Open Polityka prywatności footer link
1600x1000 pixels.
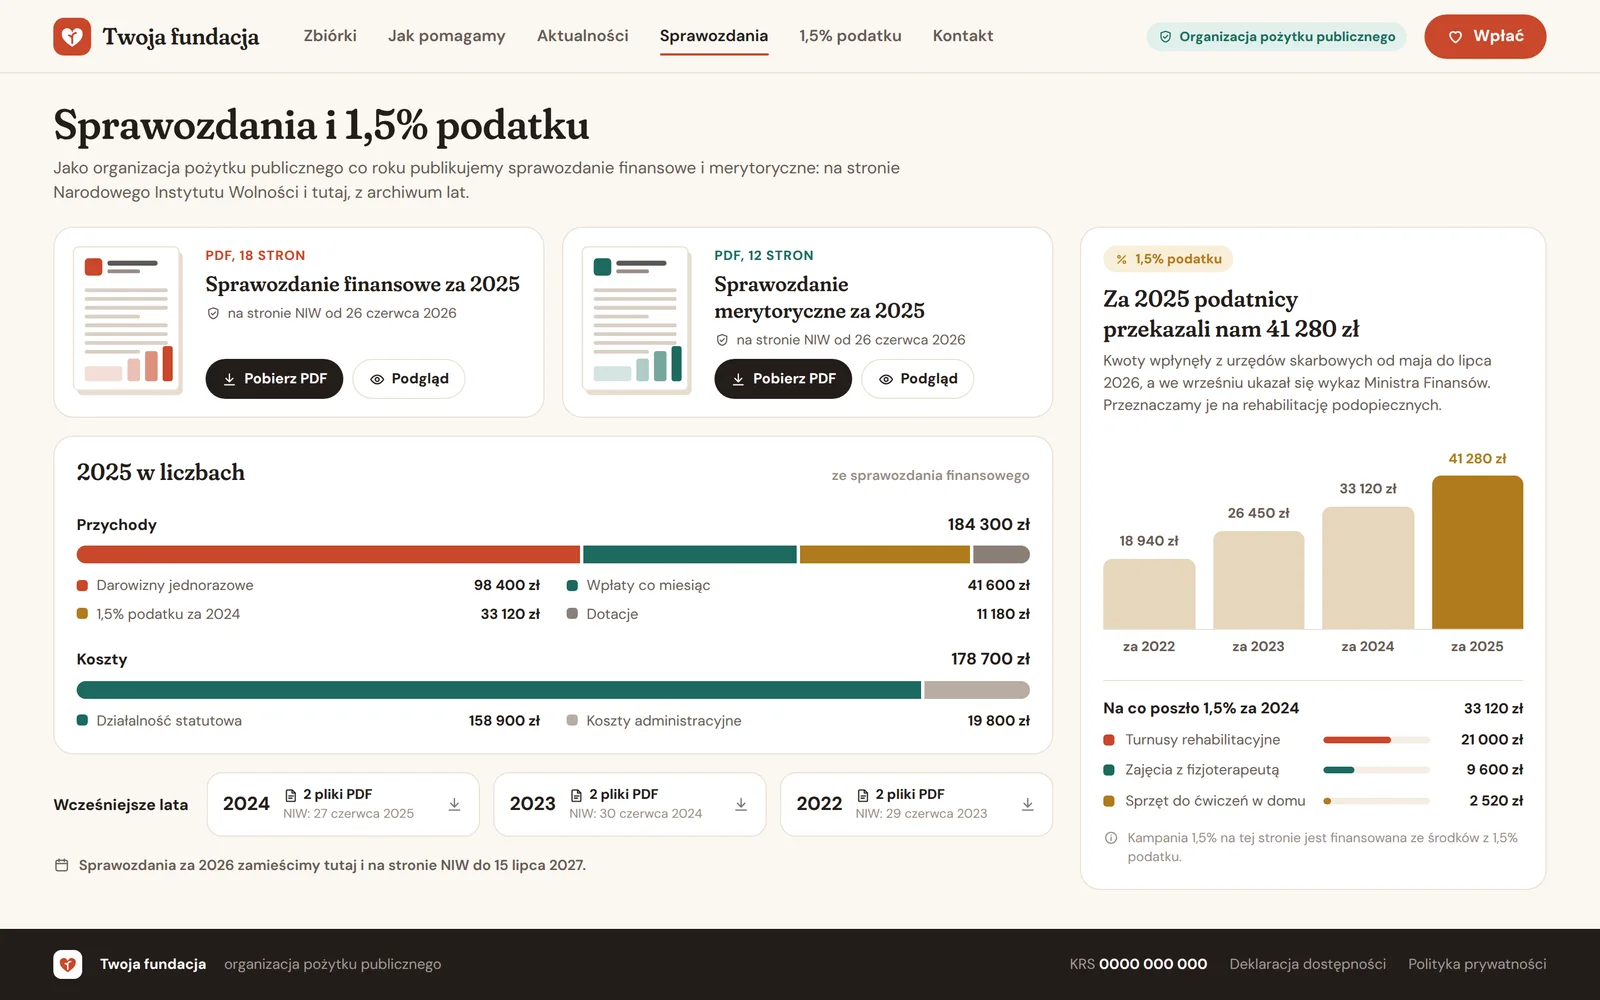tap(1477, 964)
